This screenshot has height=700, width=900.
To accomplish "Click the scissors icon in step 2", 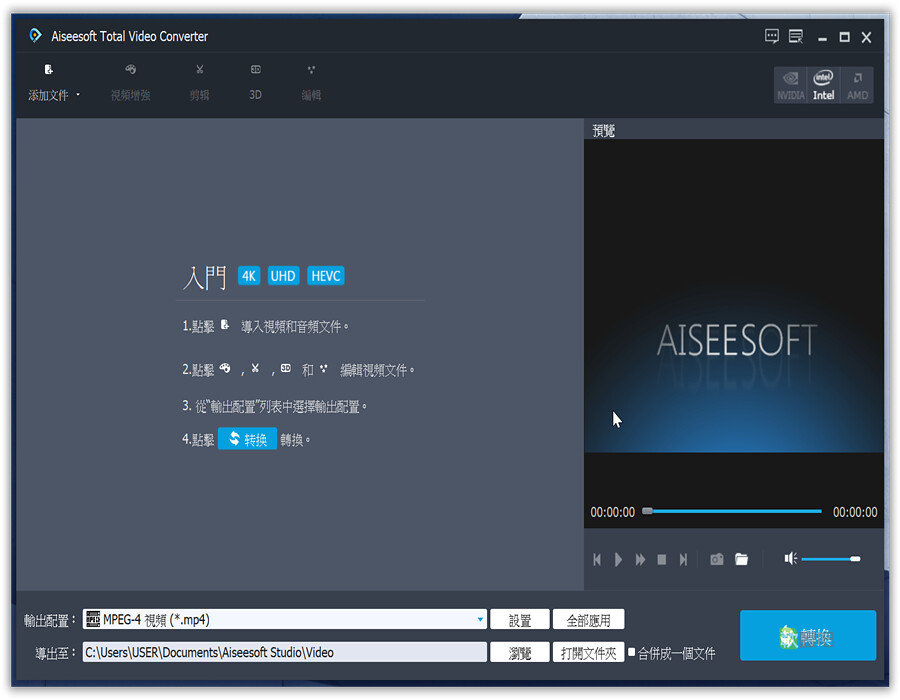I will [255, 368].
